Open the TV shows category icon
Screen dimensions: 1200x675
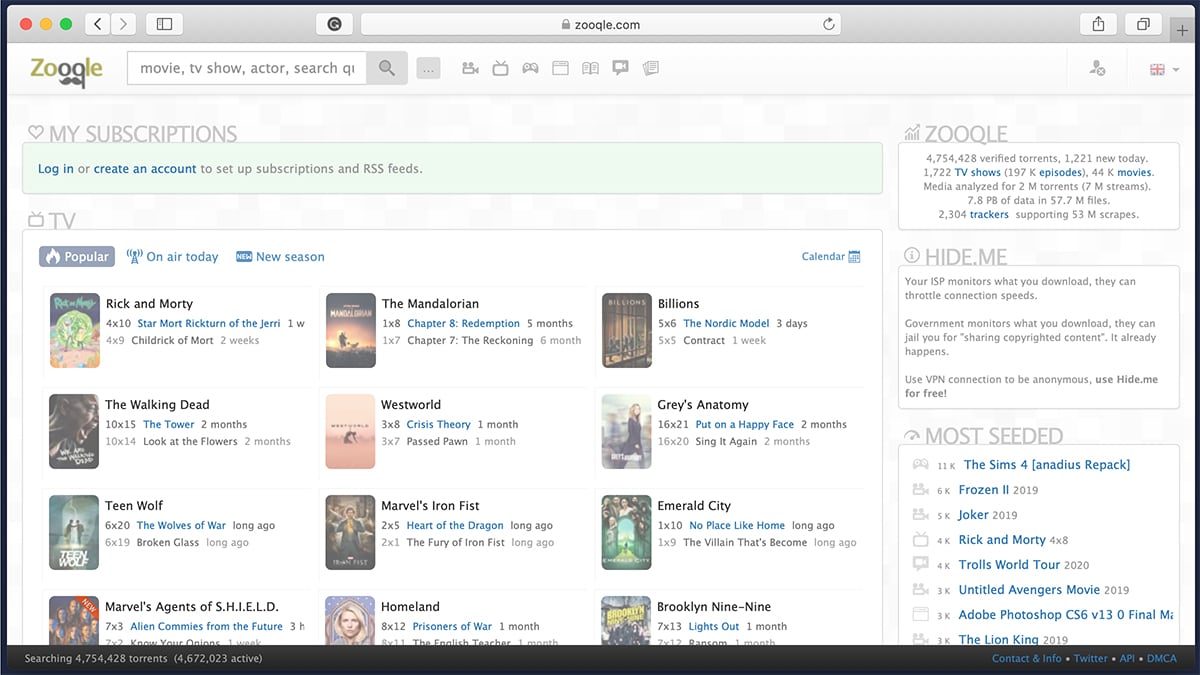(x=500, y=68)
